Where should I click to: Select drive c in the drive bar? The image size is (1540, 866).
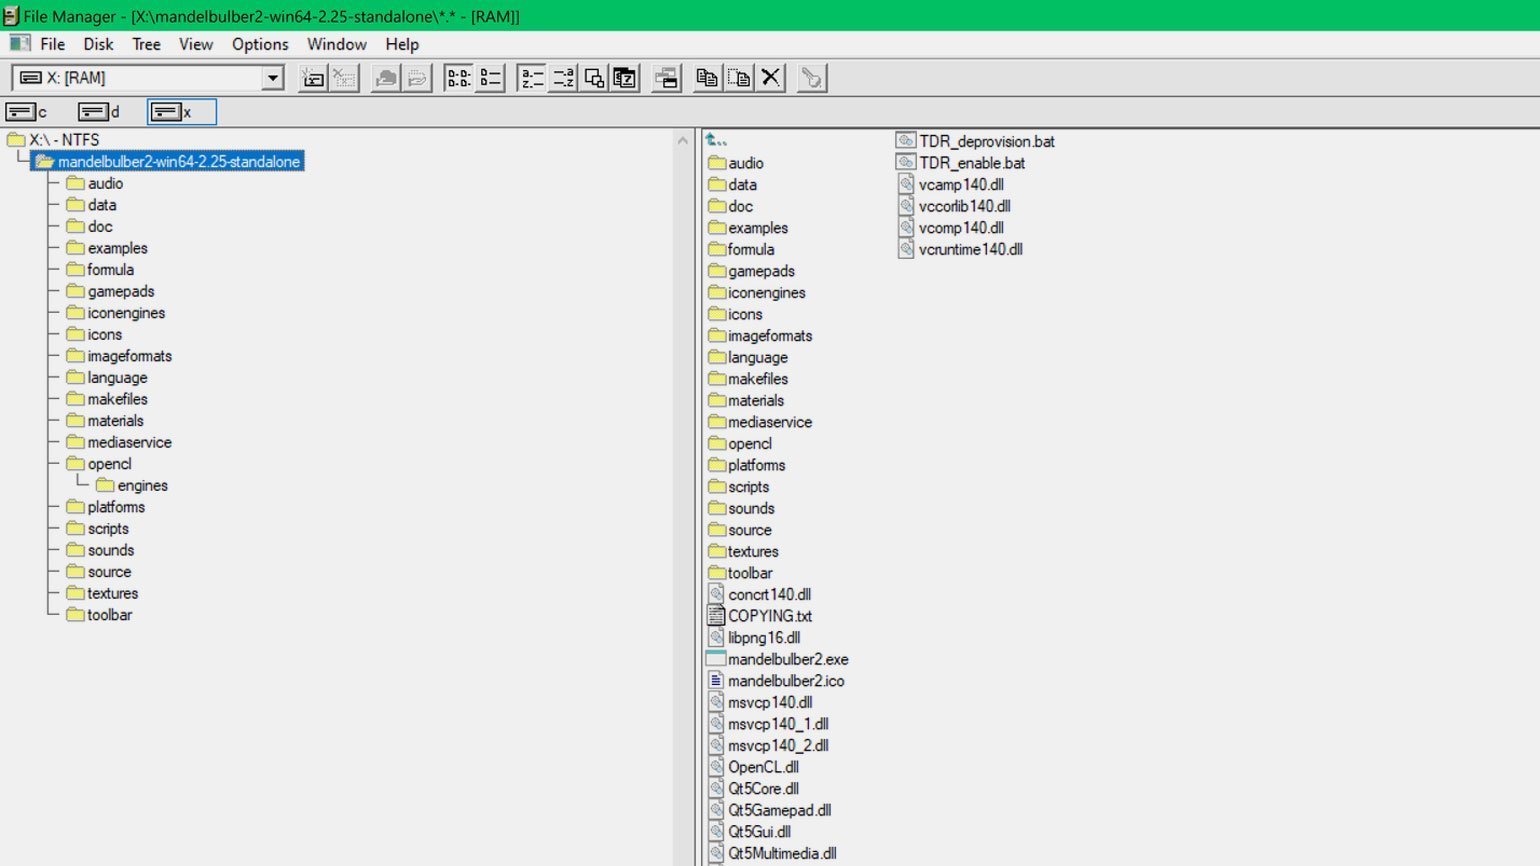pyautogui.click(x=28, y=112)
